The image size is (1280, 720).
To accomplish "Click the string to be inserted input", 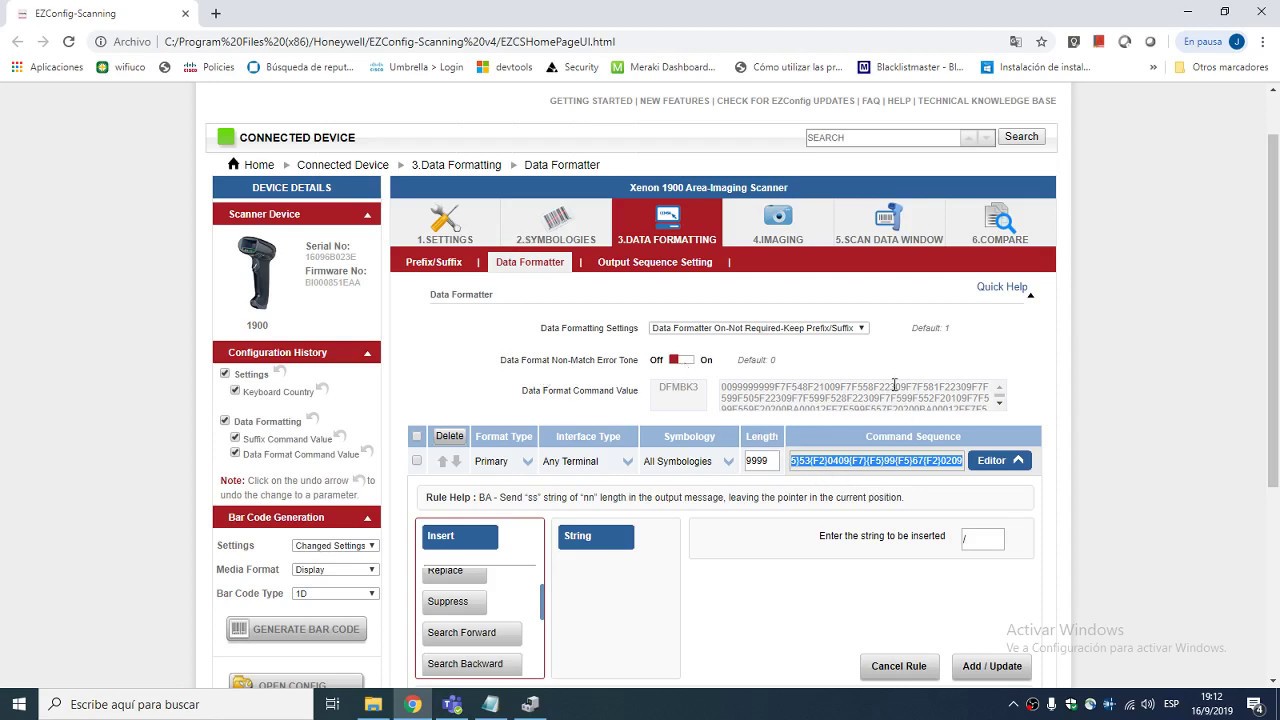I will (x=982, y=539).
